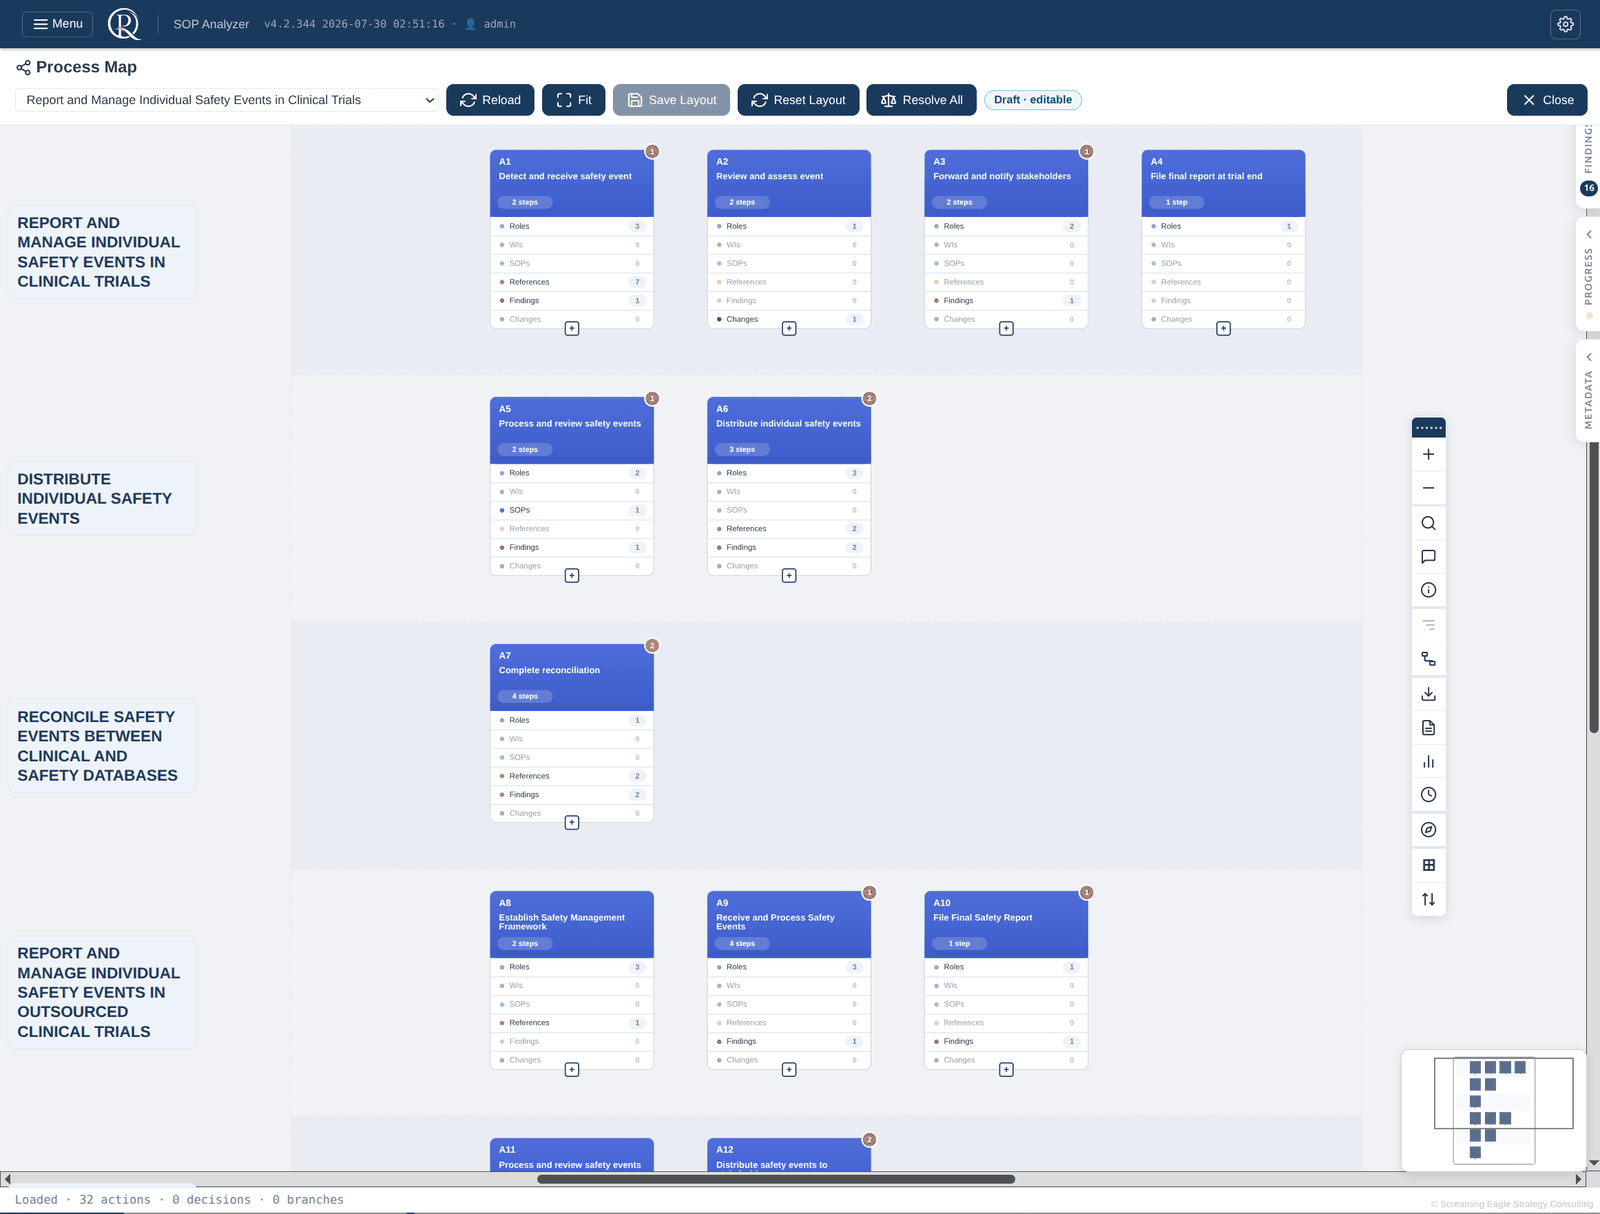Click the faded align-lines icon
The image size is (1600, 1214).
pyautogui.click(x=1428, y=625)
